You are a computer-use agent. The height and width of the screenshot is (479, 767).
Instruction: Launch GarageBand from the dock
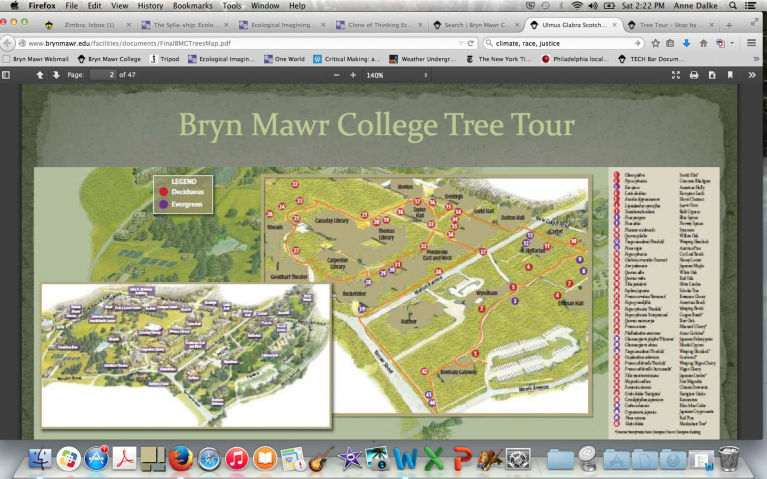click(x=321, y=459)
